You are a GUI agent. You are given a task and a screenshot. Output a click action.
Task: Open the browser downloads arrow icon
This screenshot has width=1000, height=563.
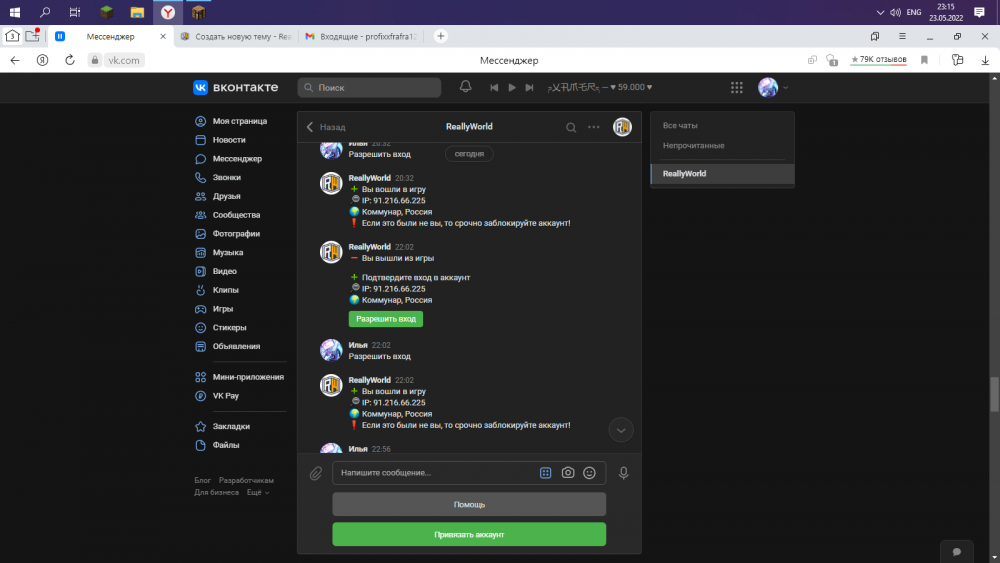(x=985, y=60)
